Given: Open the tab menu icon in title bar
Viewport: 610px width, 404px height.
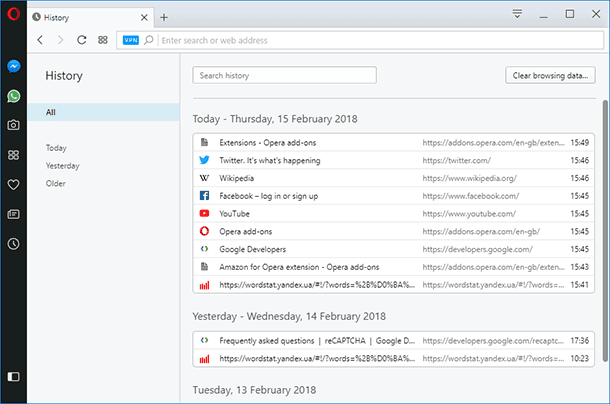Looking at the screenshot, I should [517, 14].
